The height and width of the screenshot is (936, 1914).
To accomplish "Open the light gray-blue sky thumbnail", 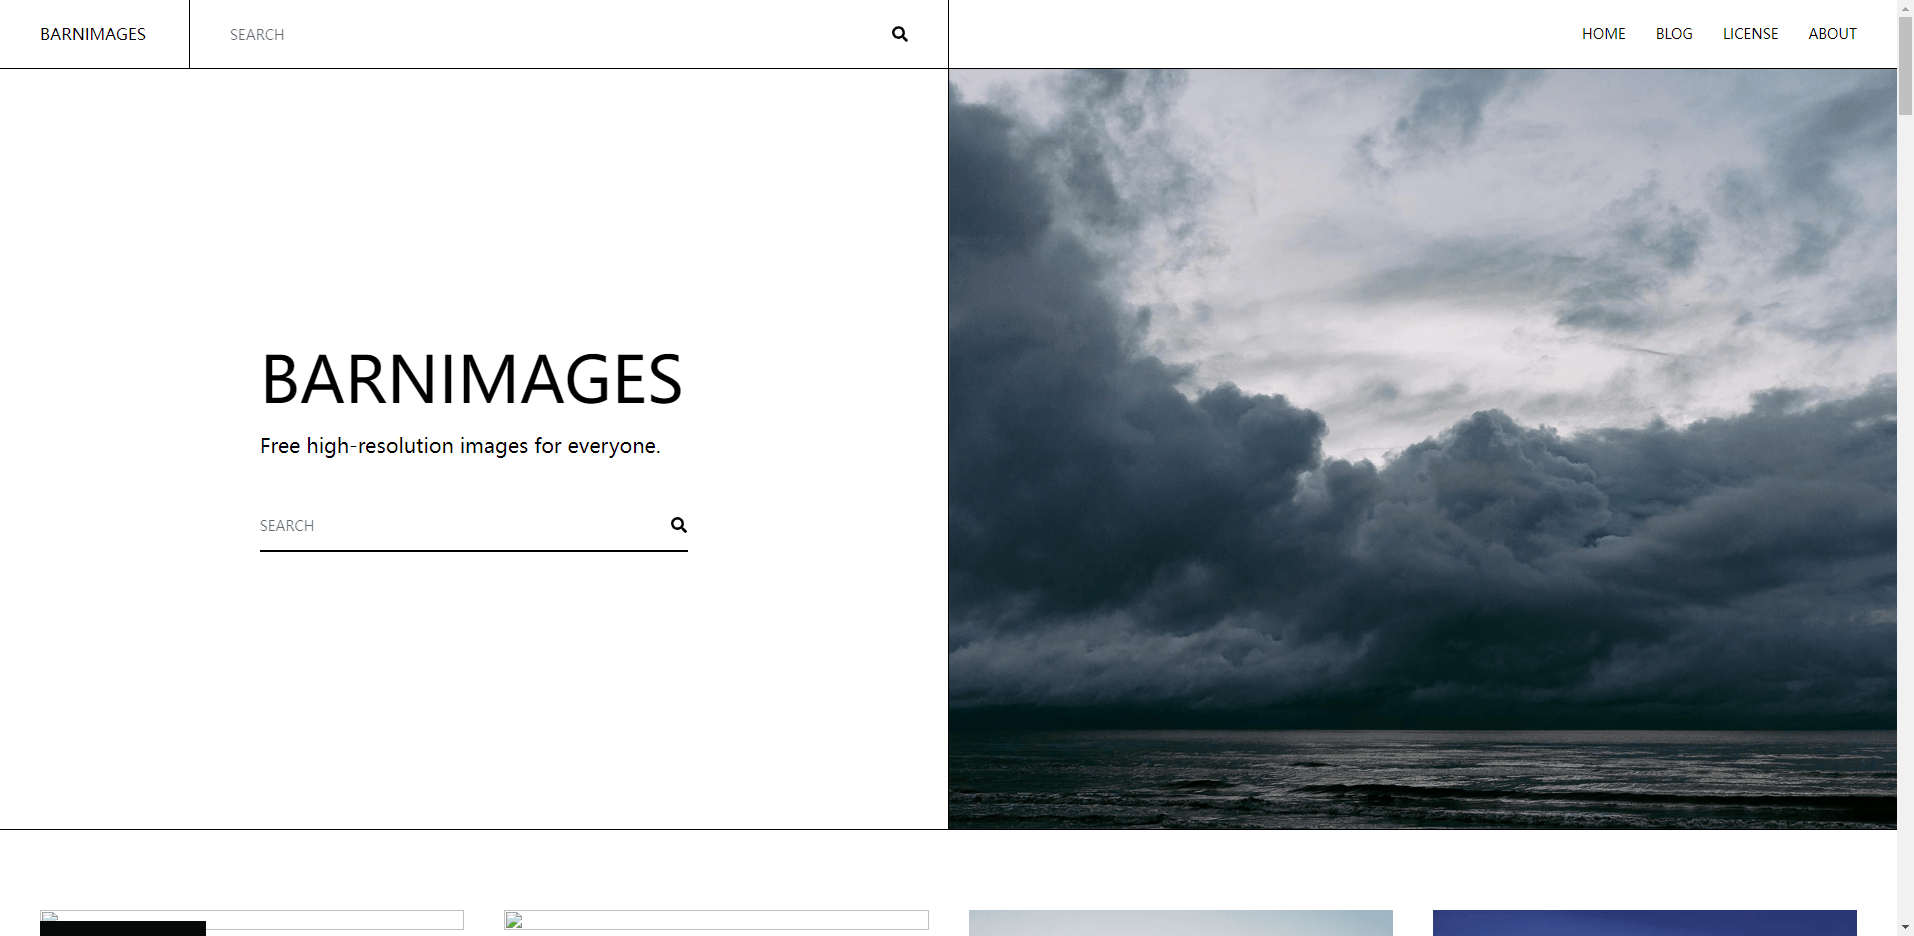I will click(x=1180, y=923).
